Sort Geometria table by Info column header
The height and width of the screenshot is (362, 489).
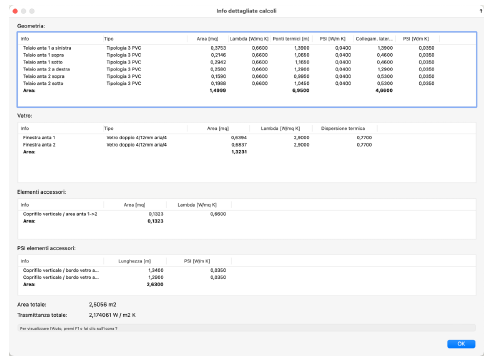pos(60,39)
